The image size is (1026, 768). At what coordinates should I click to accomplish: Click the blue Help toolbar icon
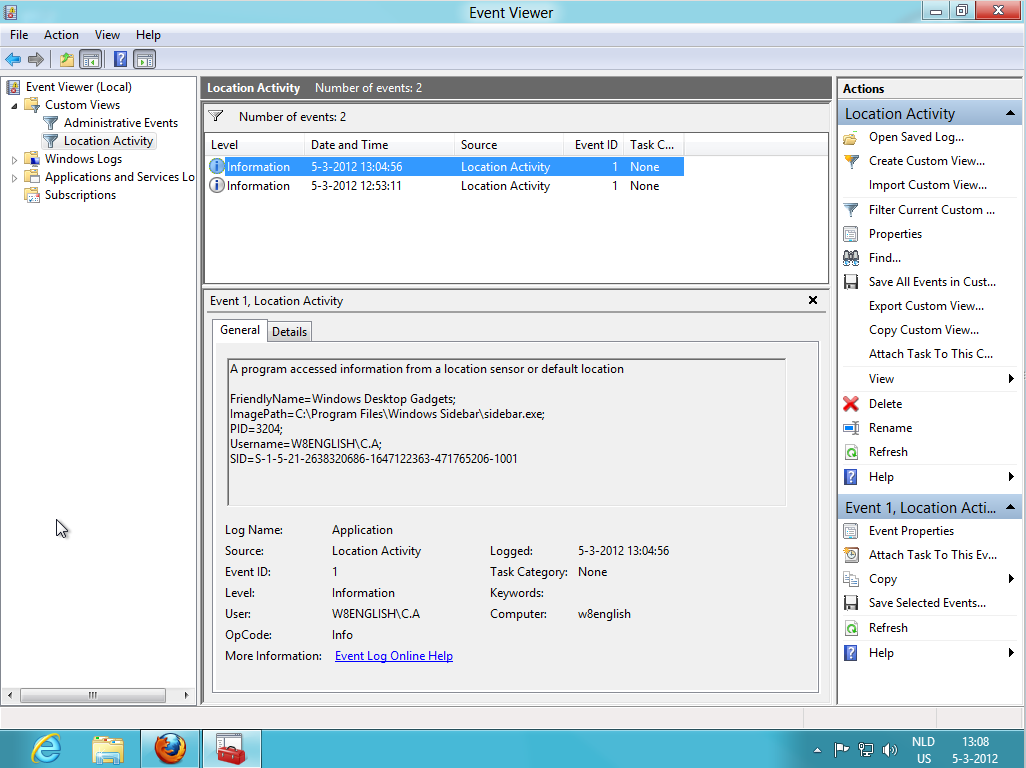[120, 60]
